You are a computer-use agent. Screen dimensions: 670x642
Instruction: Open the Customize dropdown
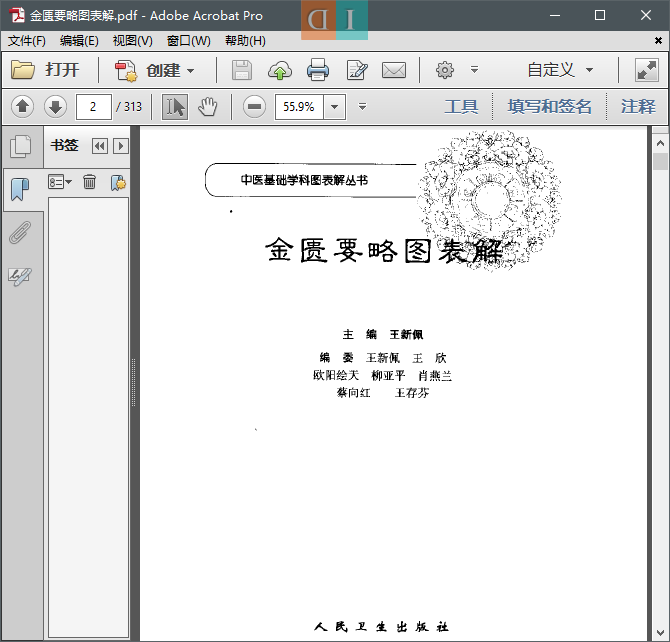[x=560, y=70]
